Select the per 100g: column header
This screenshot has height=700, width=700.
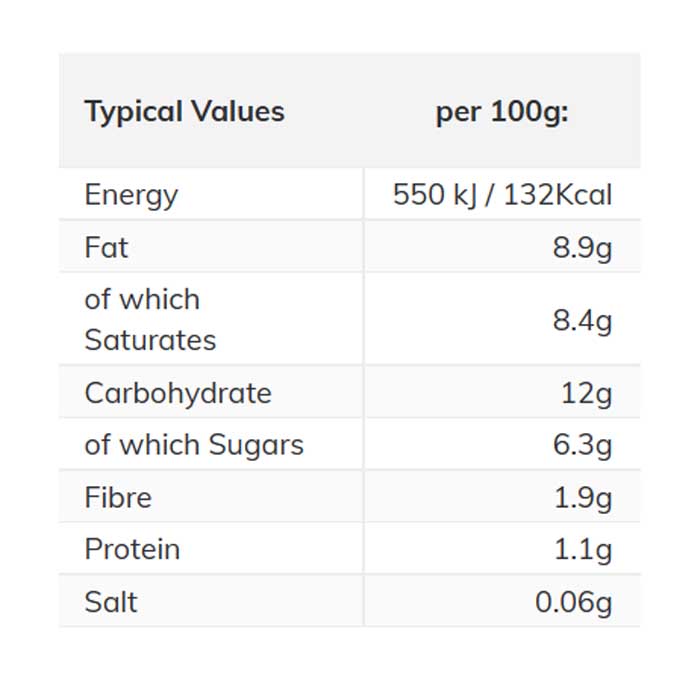(x=501, y=111)
